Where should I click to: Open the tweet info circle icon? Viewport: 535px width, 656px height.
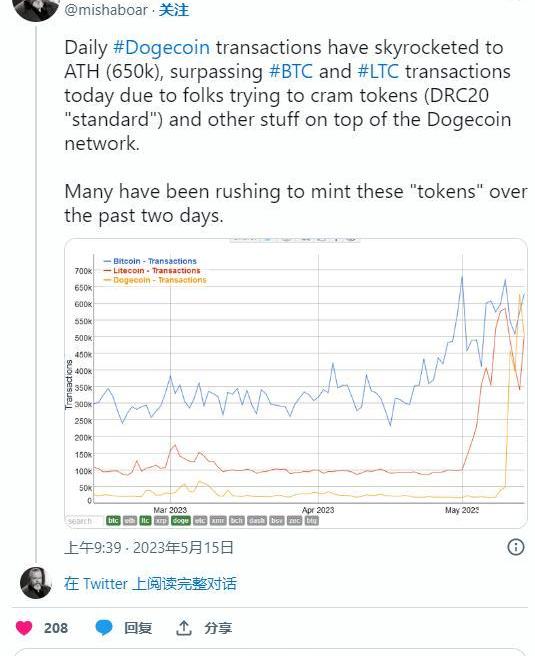click(515, 547)
